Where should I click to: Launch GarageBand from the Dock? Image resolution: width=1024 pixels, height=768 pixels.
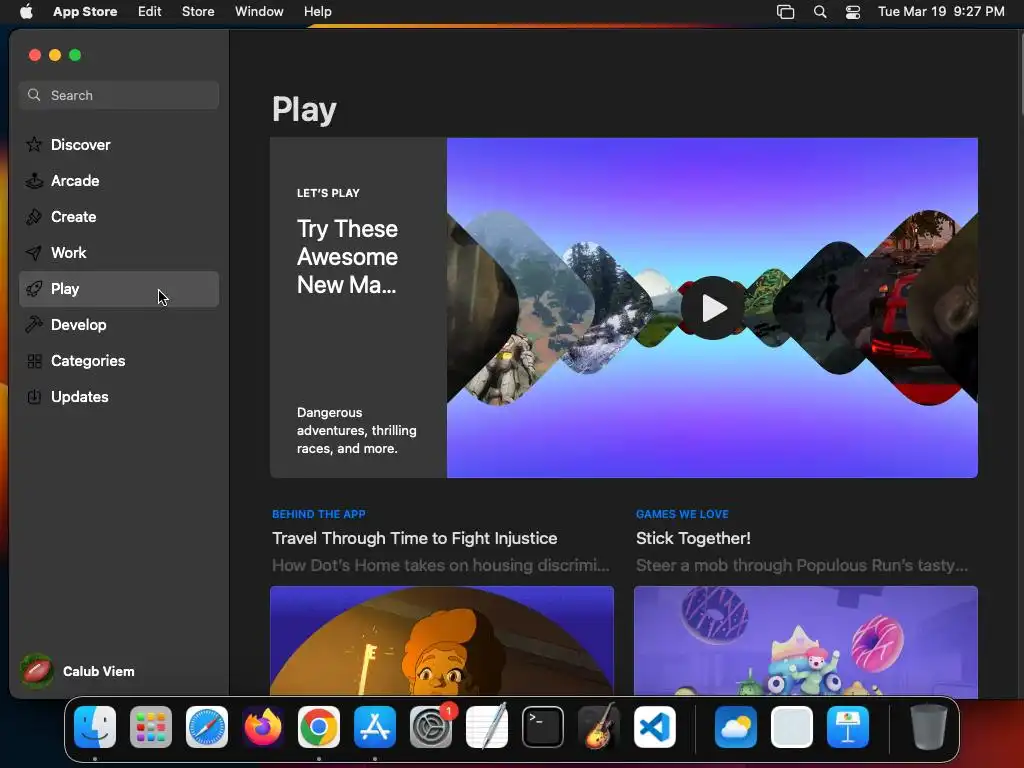[599, 727]
